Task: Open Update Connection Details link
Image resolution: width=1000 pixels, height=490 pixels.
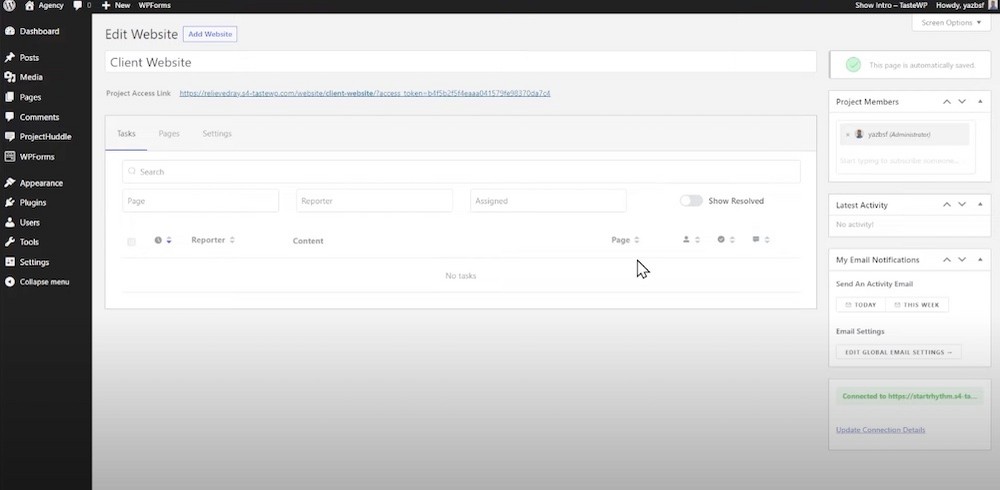Action: pos(880,430)
